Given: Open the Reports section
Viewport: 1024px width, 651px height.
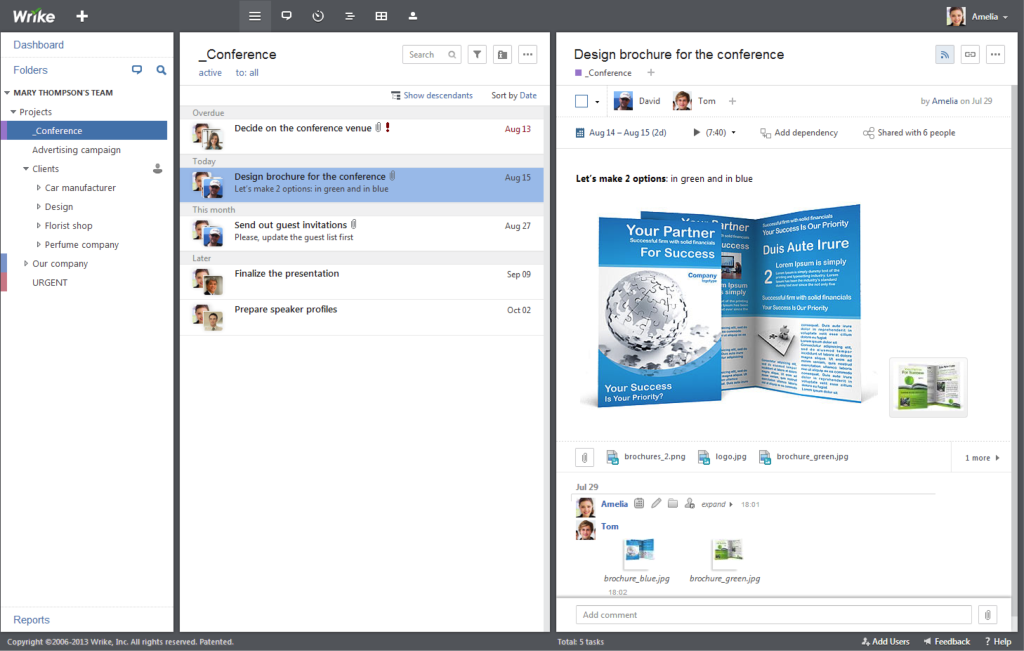Looking at the screenshot, I should pyautogui.click(x=31, y=620).
